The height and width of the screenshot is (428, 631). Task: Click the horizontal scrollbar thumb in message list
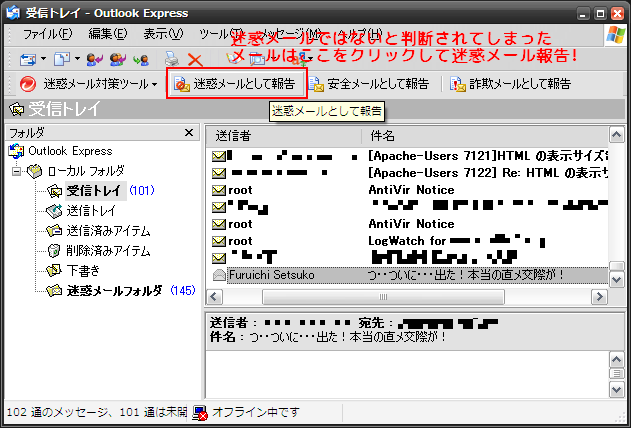tap(383, 297)
